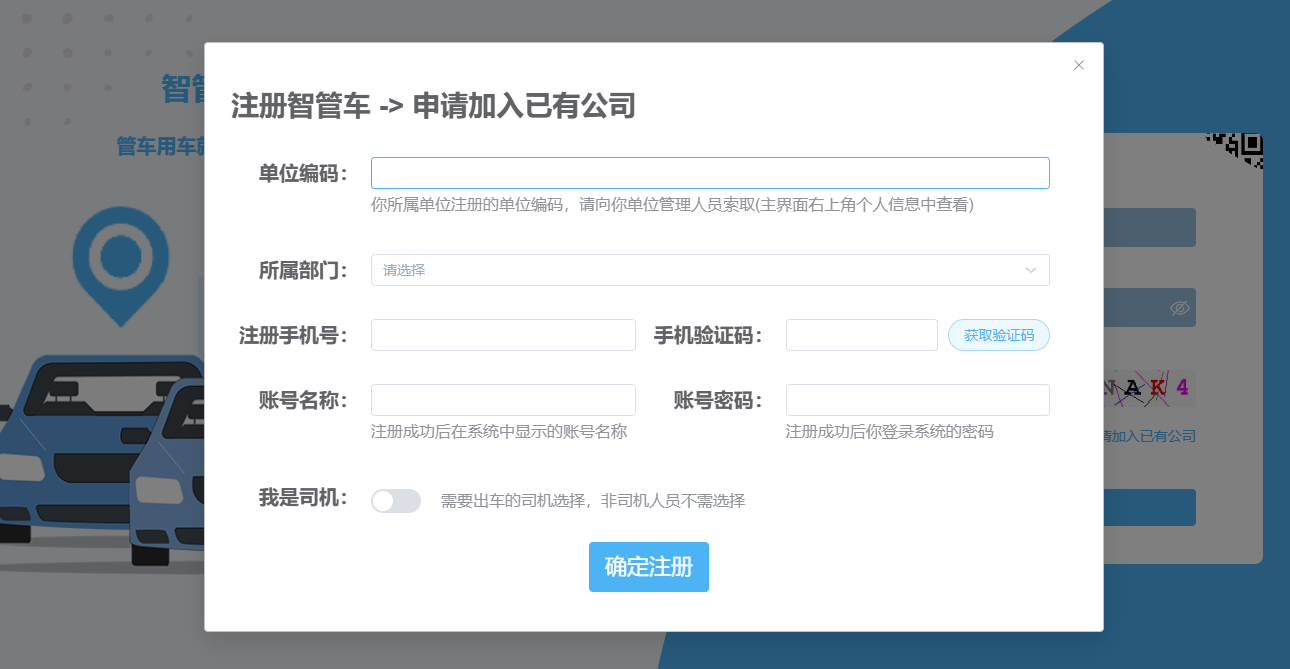The height and width of the screenshot is (669, 1290).
Task: Close the registration dialog with X icon
Action: click(x=1078, y=65)
